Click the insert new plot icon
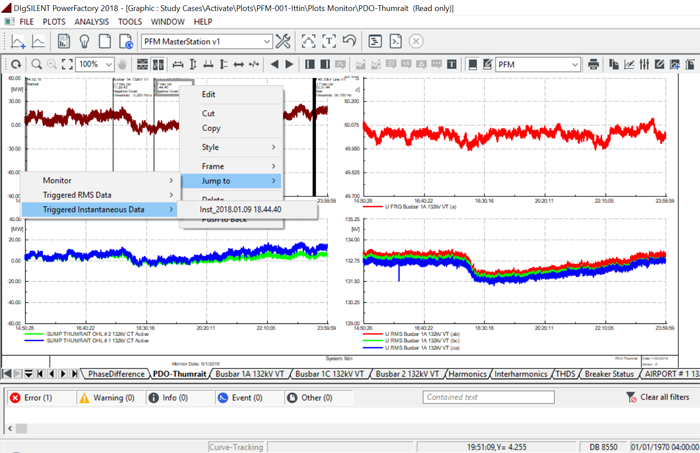Screen dimensions: 700x453 click(x=18, y=41)
